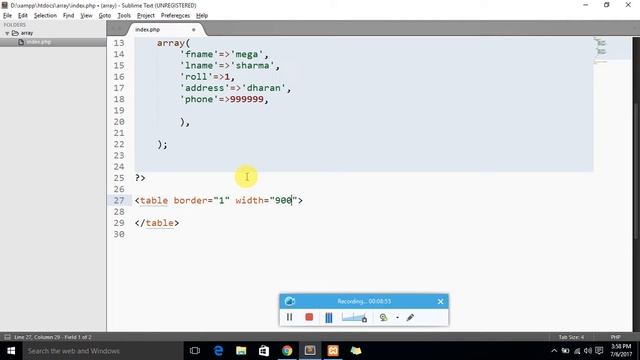Open the network tray icon
The width and height of the screenshot is (640, 360).
pyautogui.click(x=577, y=351)
